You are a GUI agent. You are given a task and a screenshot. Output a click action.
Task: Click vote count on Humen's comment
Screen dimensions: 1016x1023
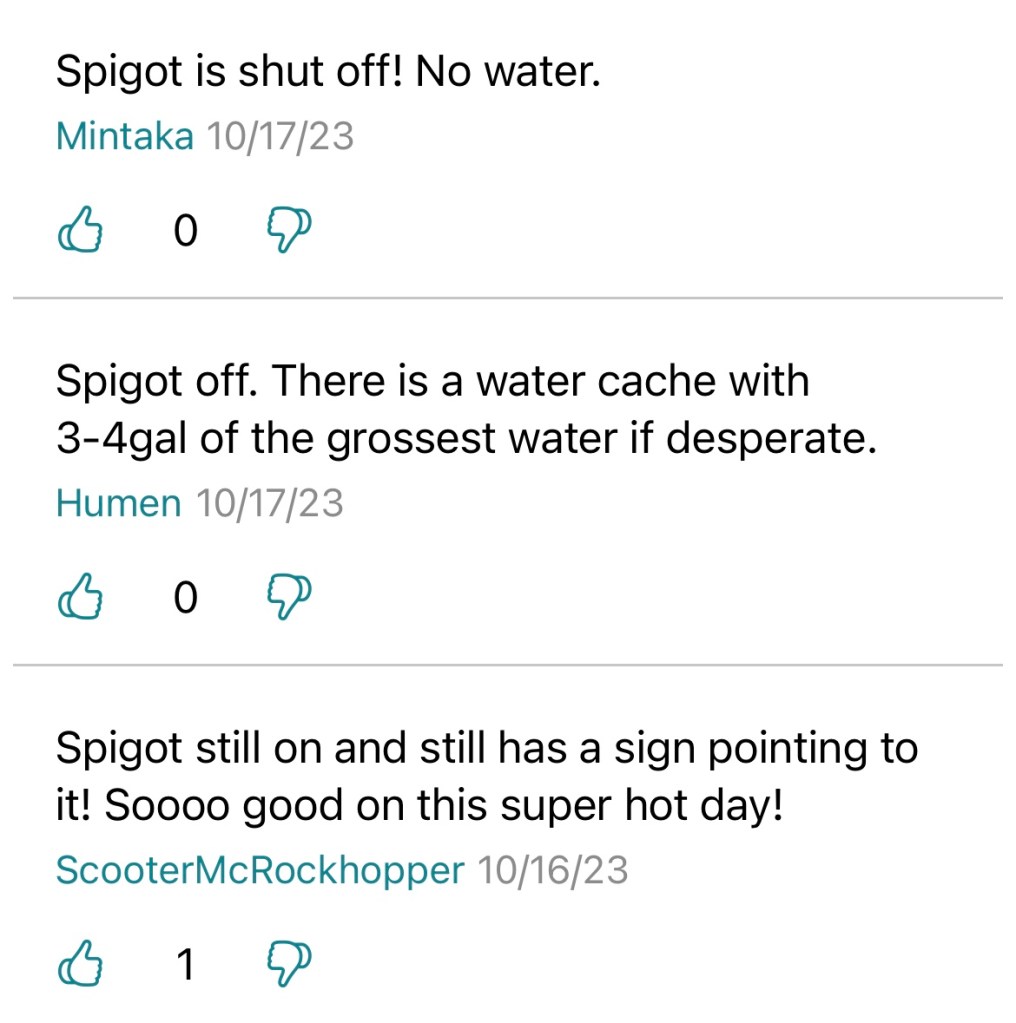point(185,599)
